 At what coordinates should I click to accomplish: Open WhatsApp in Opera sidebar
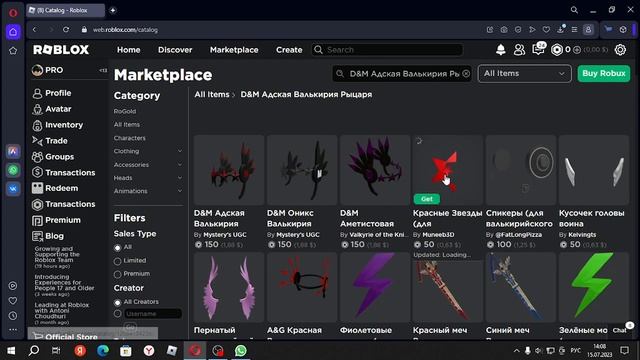pyautogui.click(x=13, y=170)
